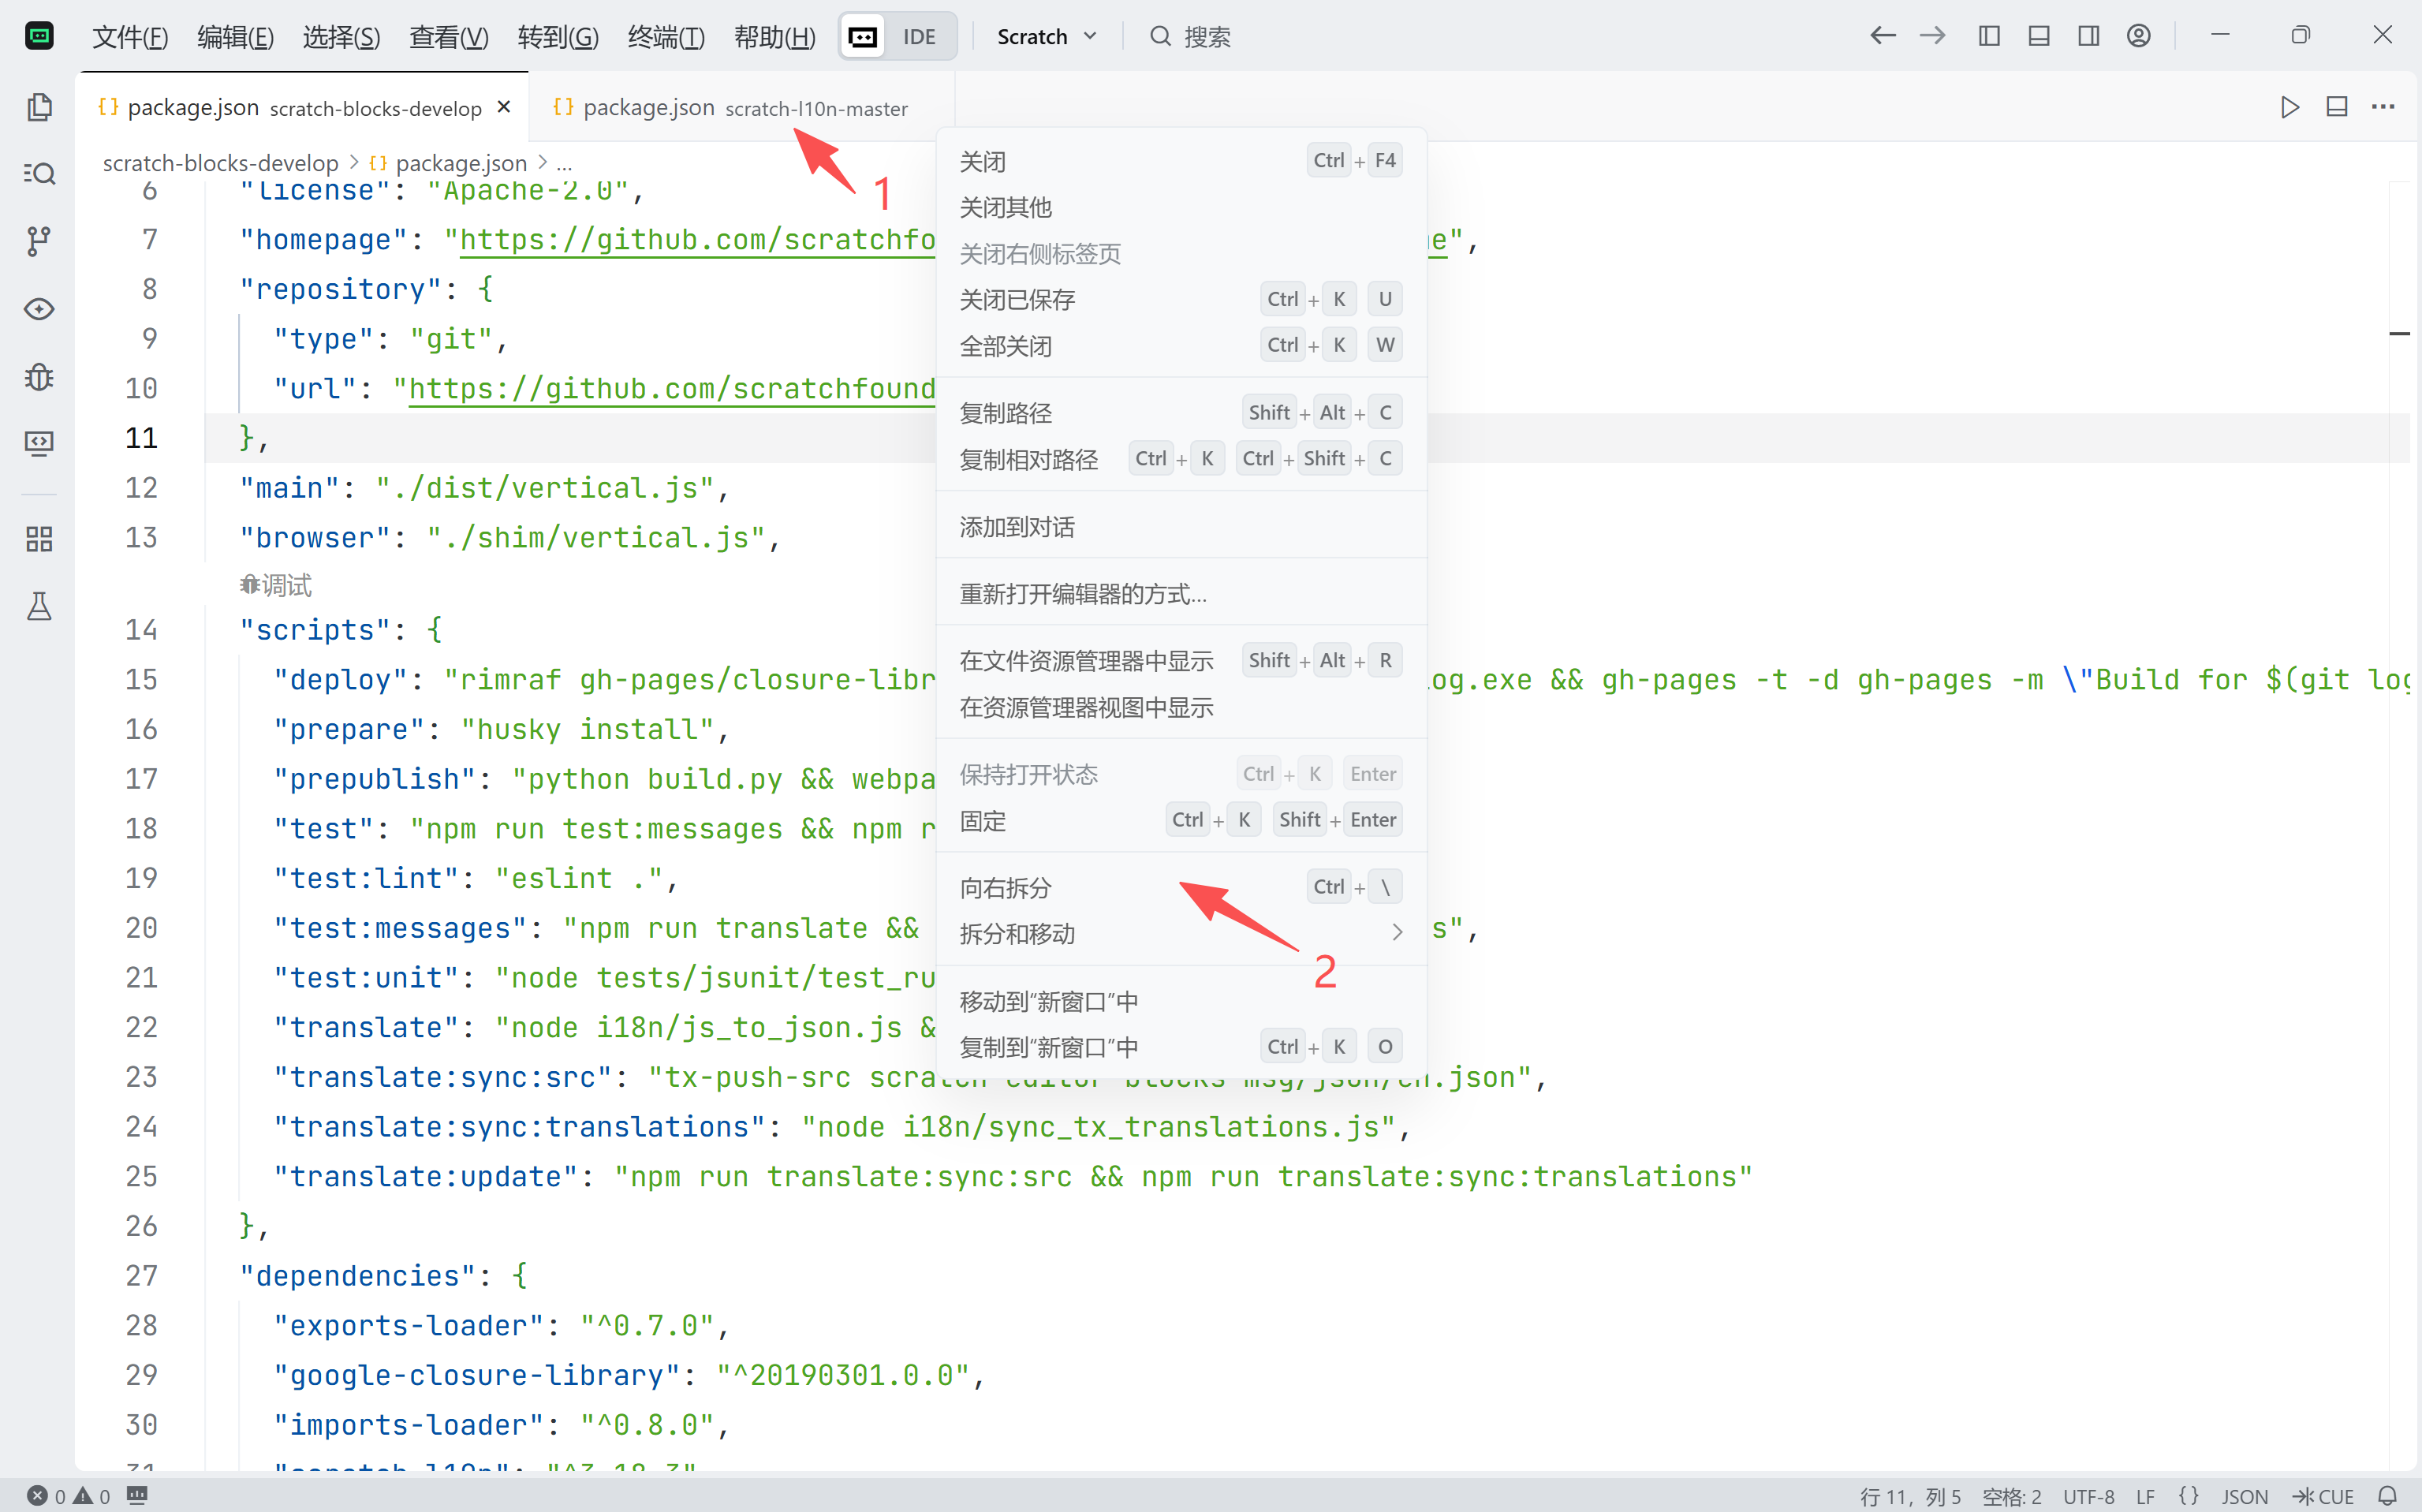Viewport: 2422px width, 1512px height.
Task: Open the Extensions grid icon in sidebar
Action: point(39,540)
